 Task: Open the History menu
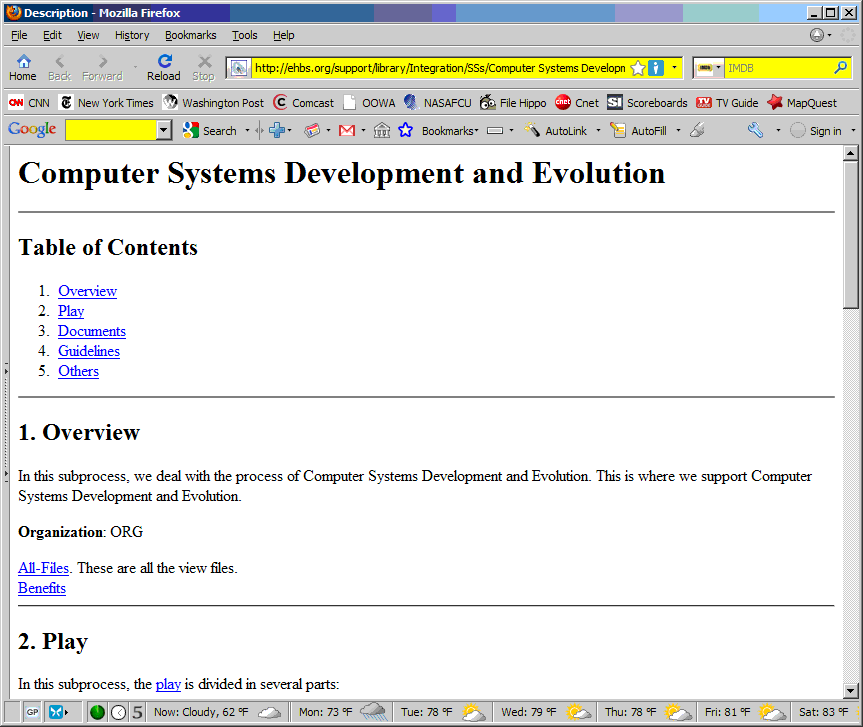(x=132, y=35)
